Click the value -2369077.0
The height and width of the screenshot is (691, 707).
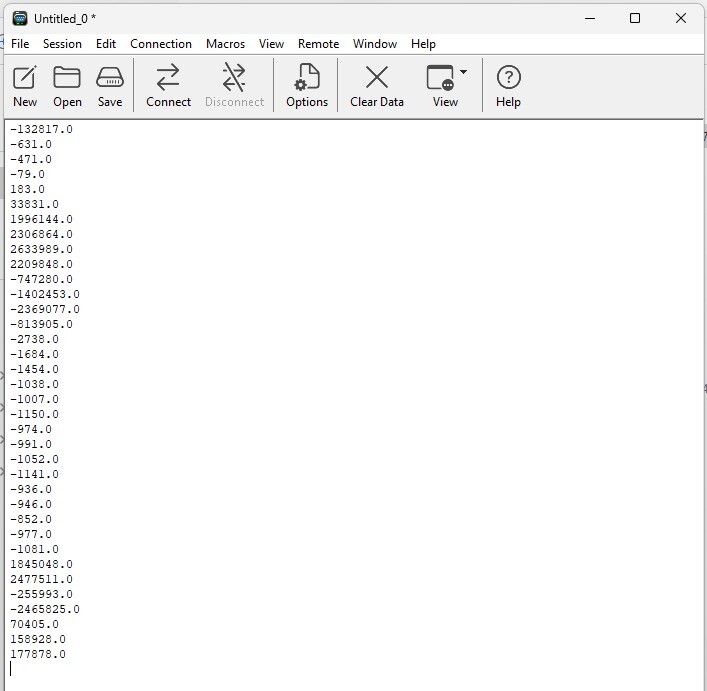[45, 309]
